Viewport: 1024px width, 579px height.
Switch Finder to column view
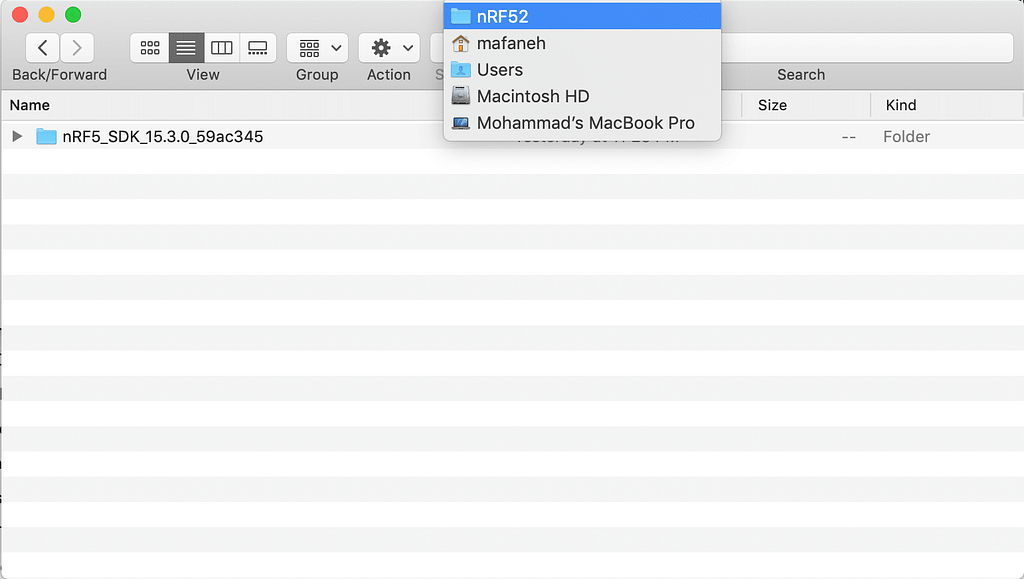(x=221, y=47)
